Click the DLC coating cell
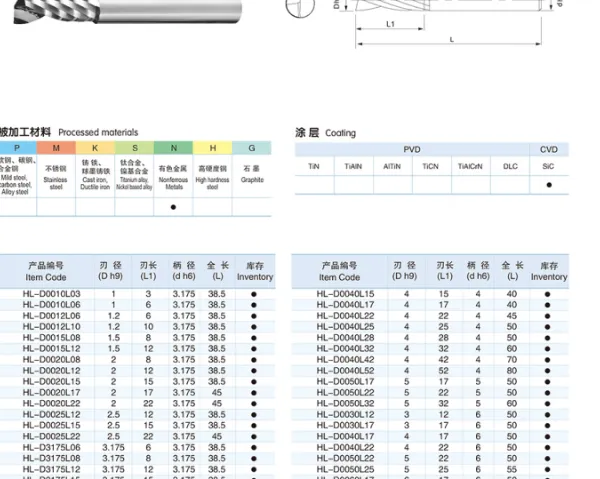This screenshot has height=479, width=600. 510,166
